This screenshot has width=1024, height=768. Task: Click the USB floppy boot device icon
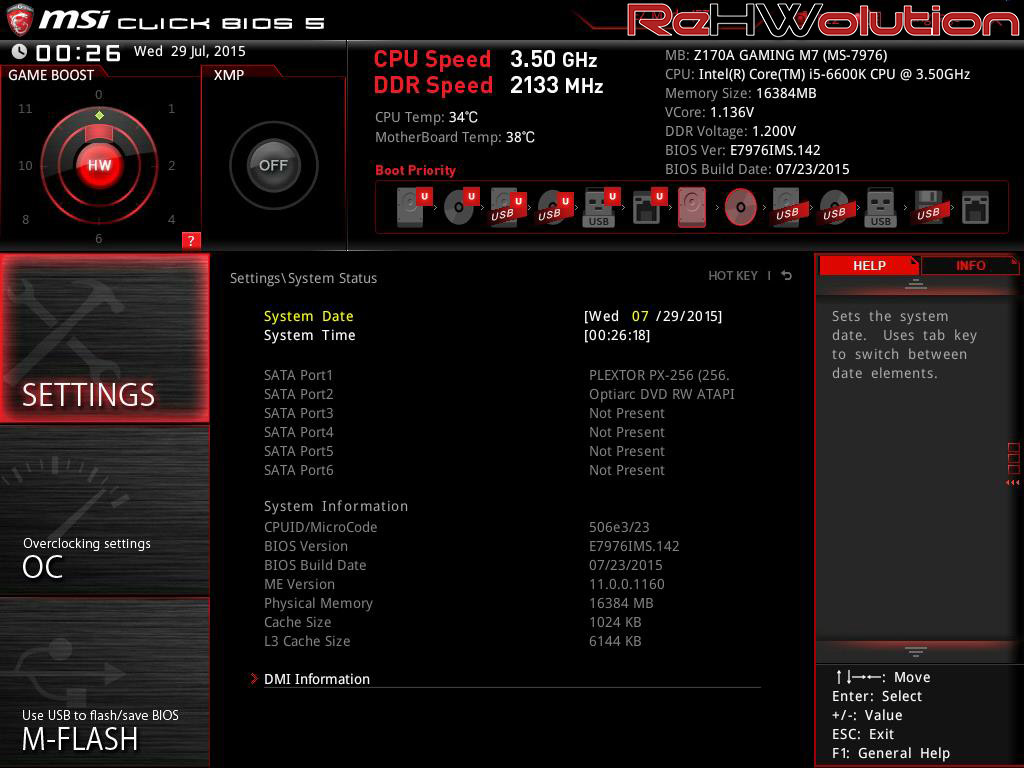click(x=926, y=207)
